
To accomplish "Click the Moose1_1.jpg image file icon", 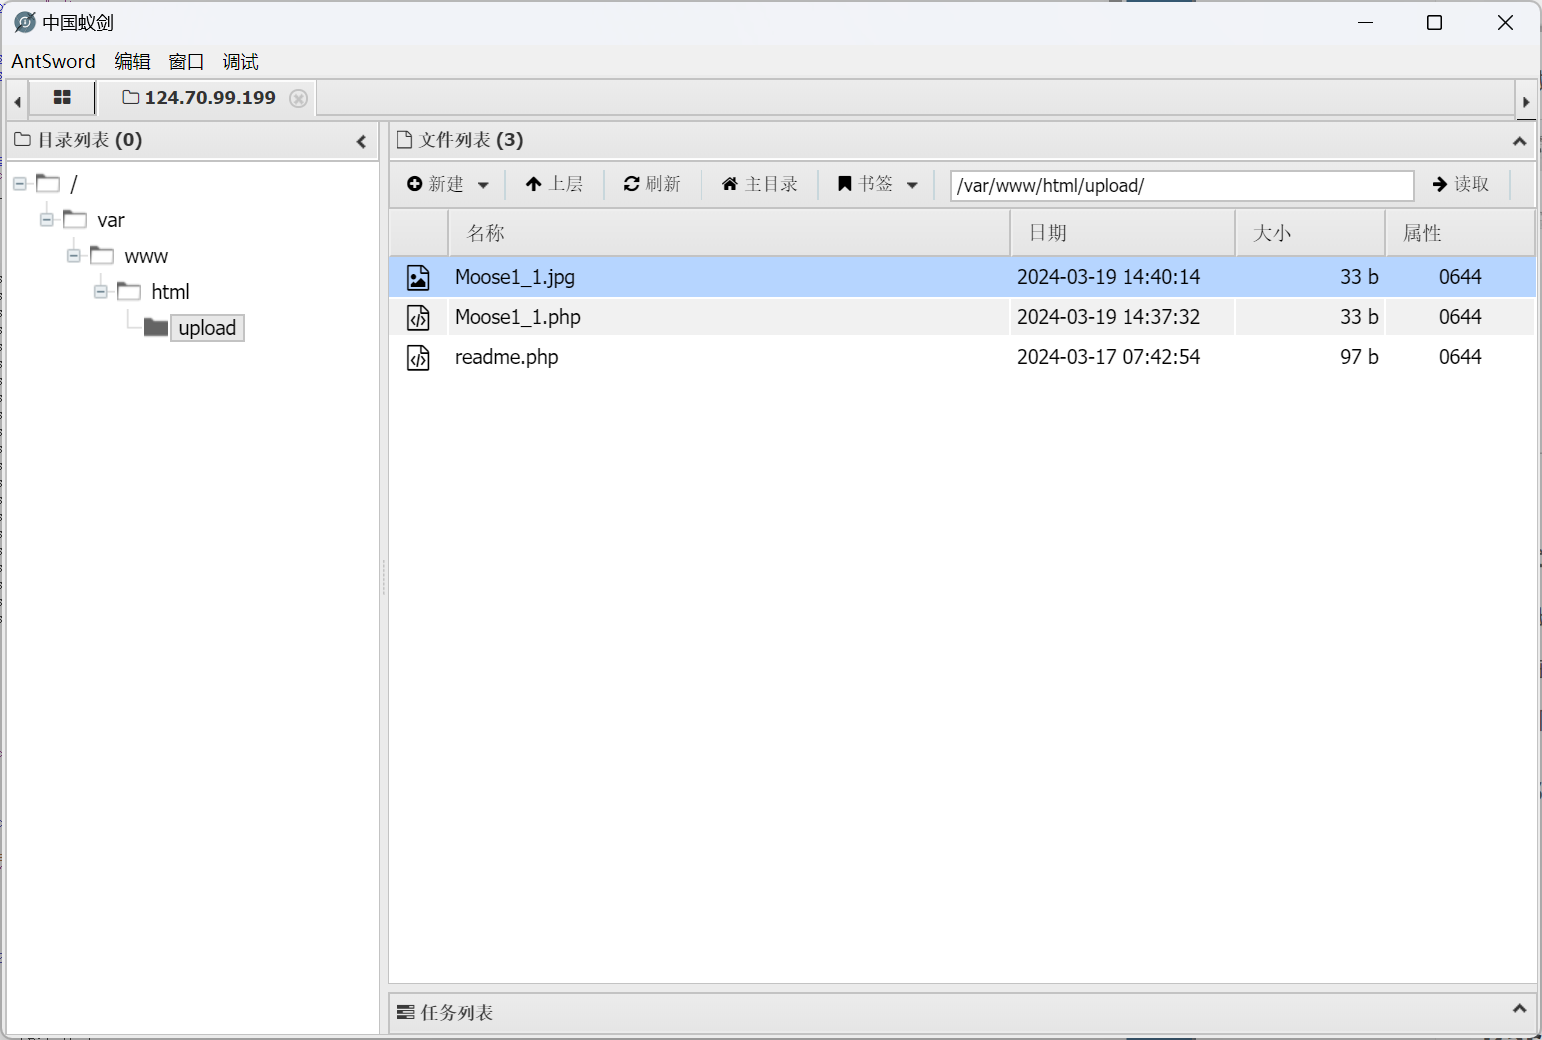I will pyautogui.click(x=418, y=278).
